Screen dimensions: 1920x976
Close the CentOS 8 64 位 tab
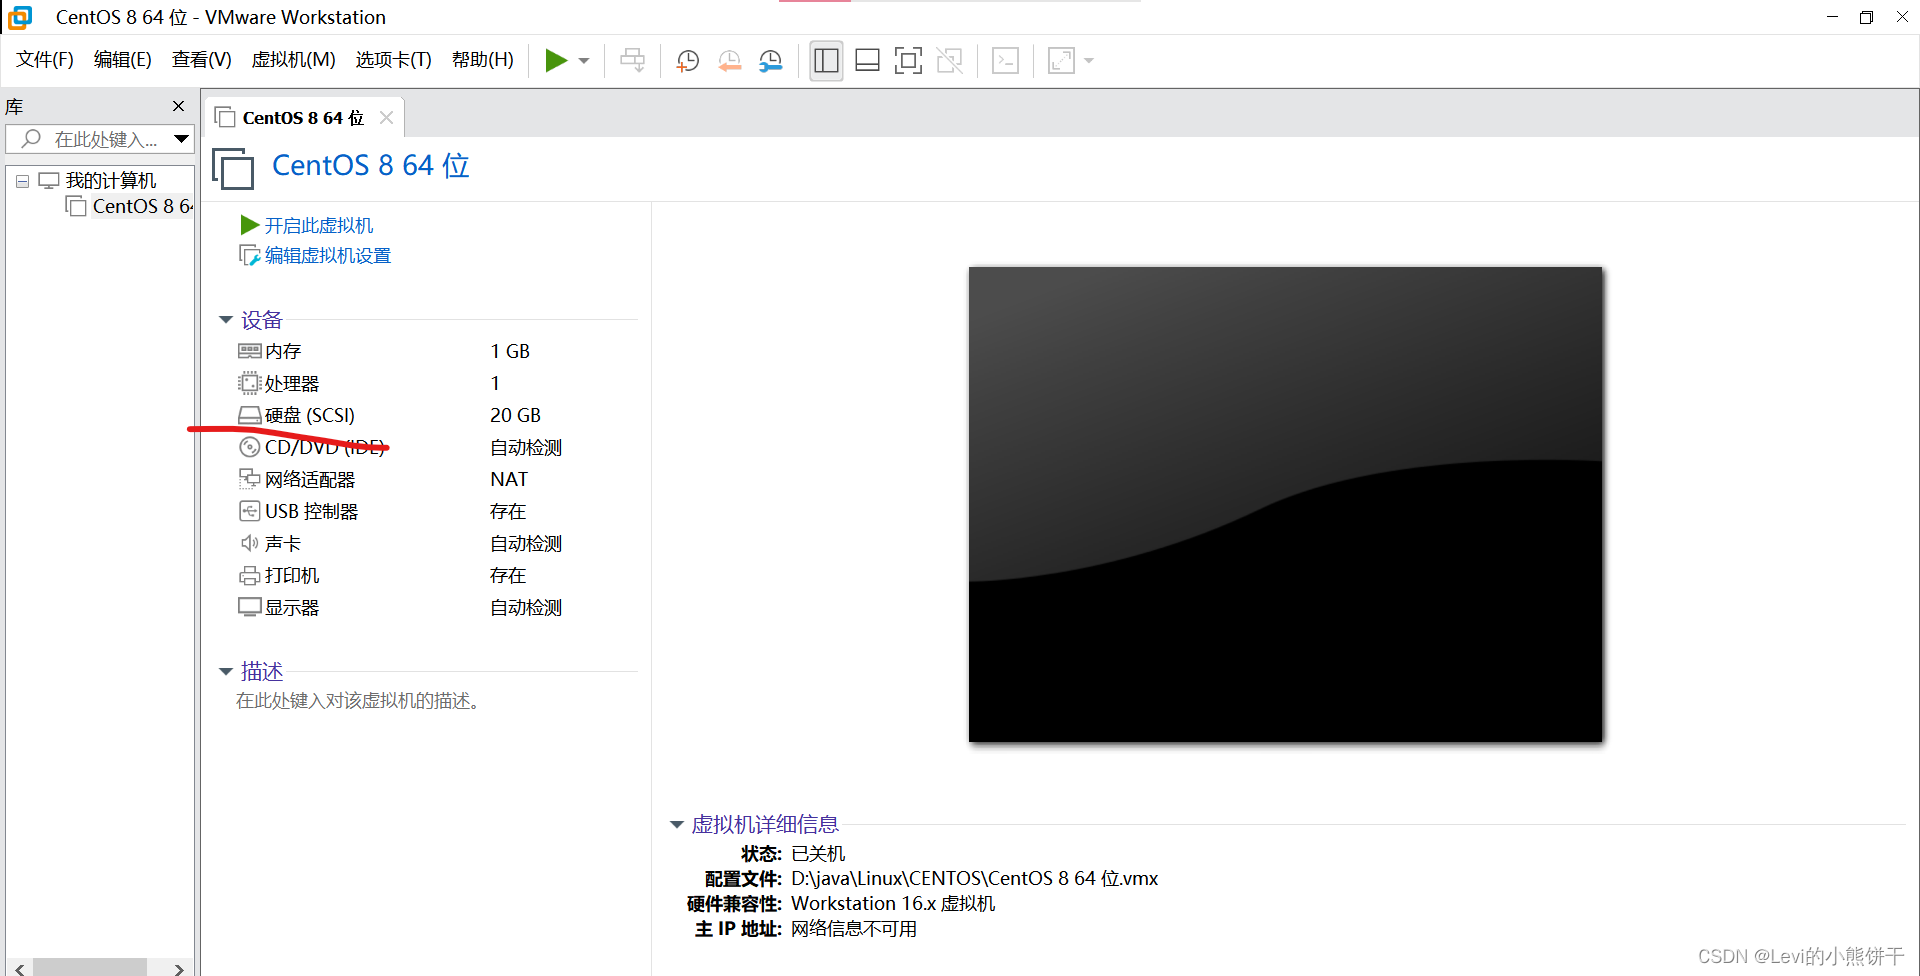click(386, 118)
